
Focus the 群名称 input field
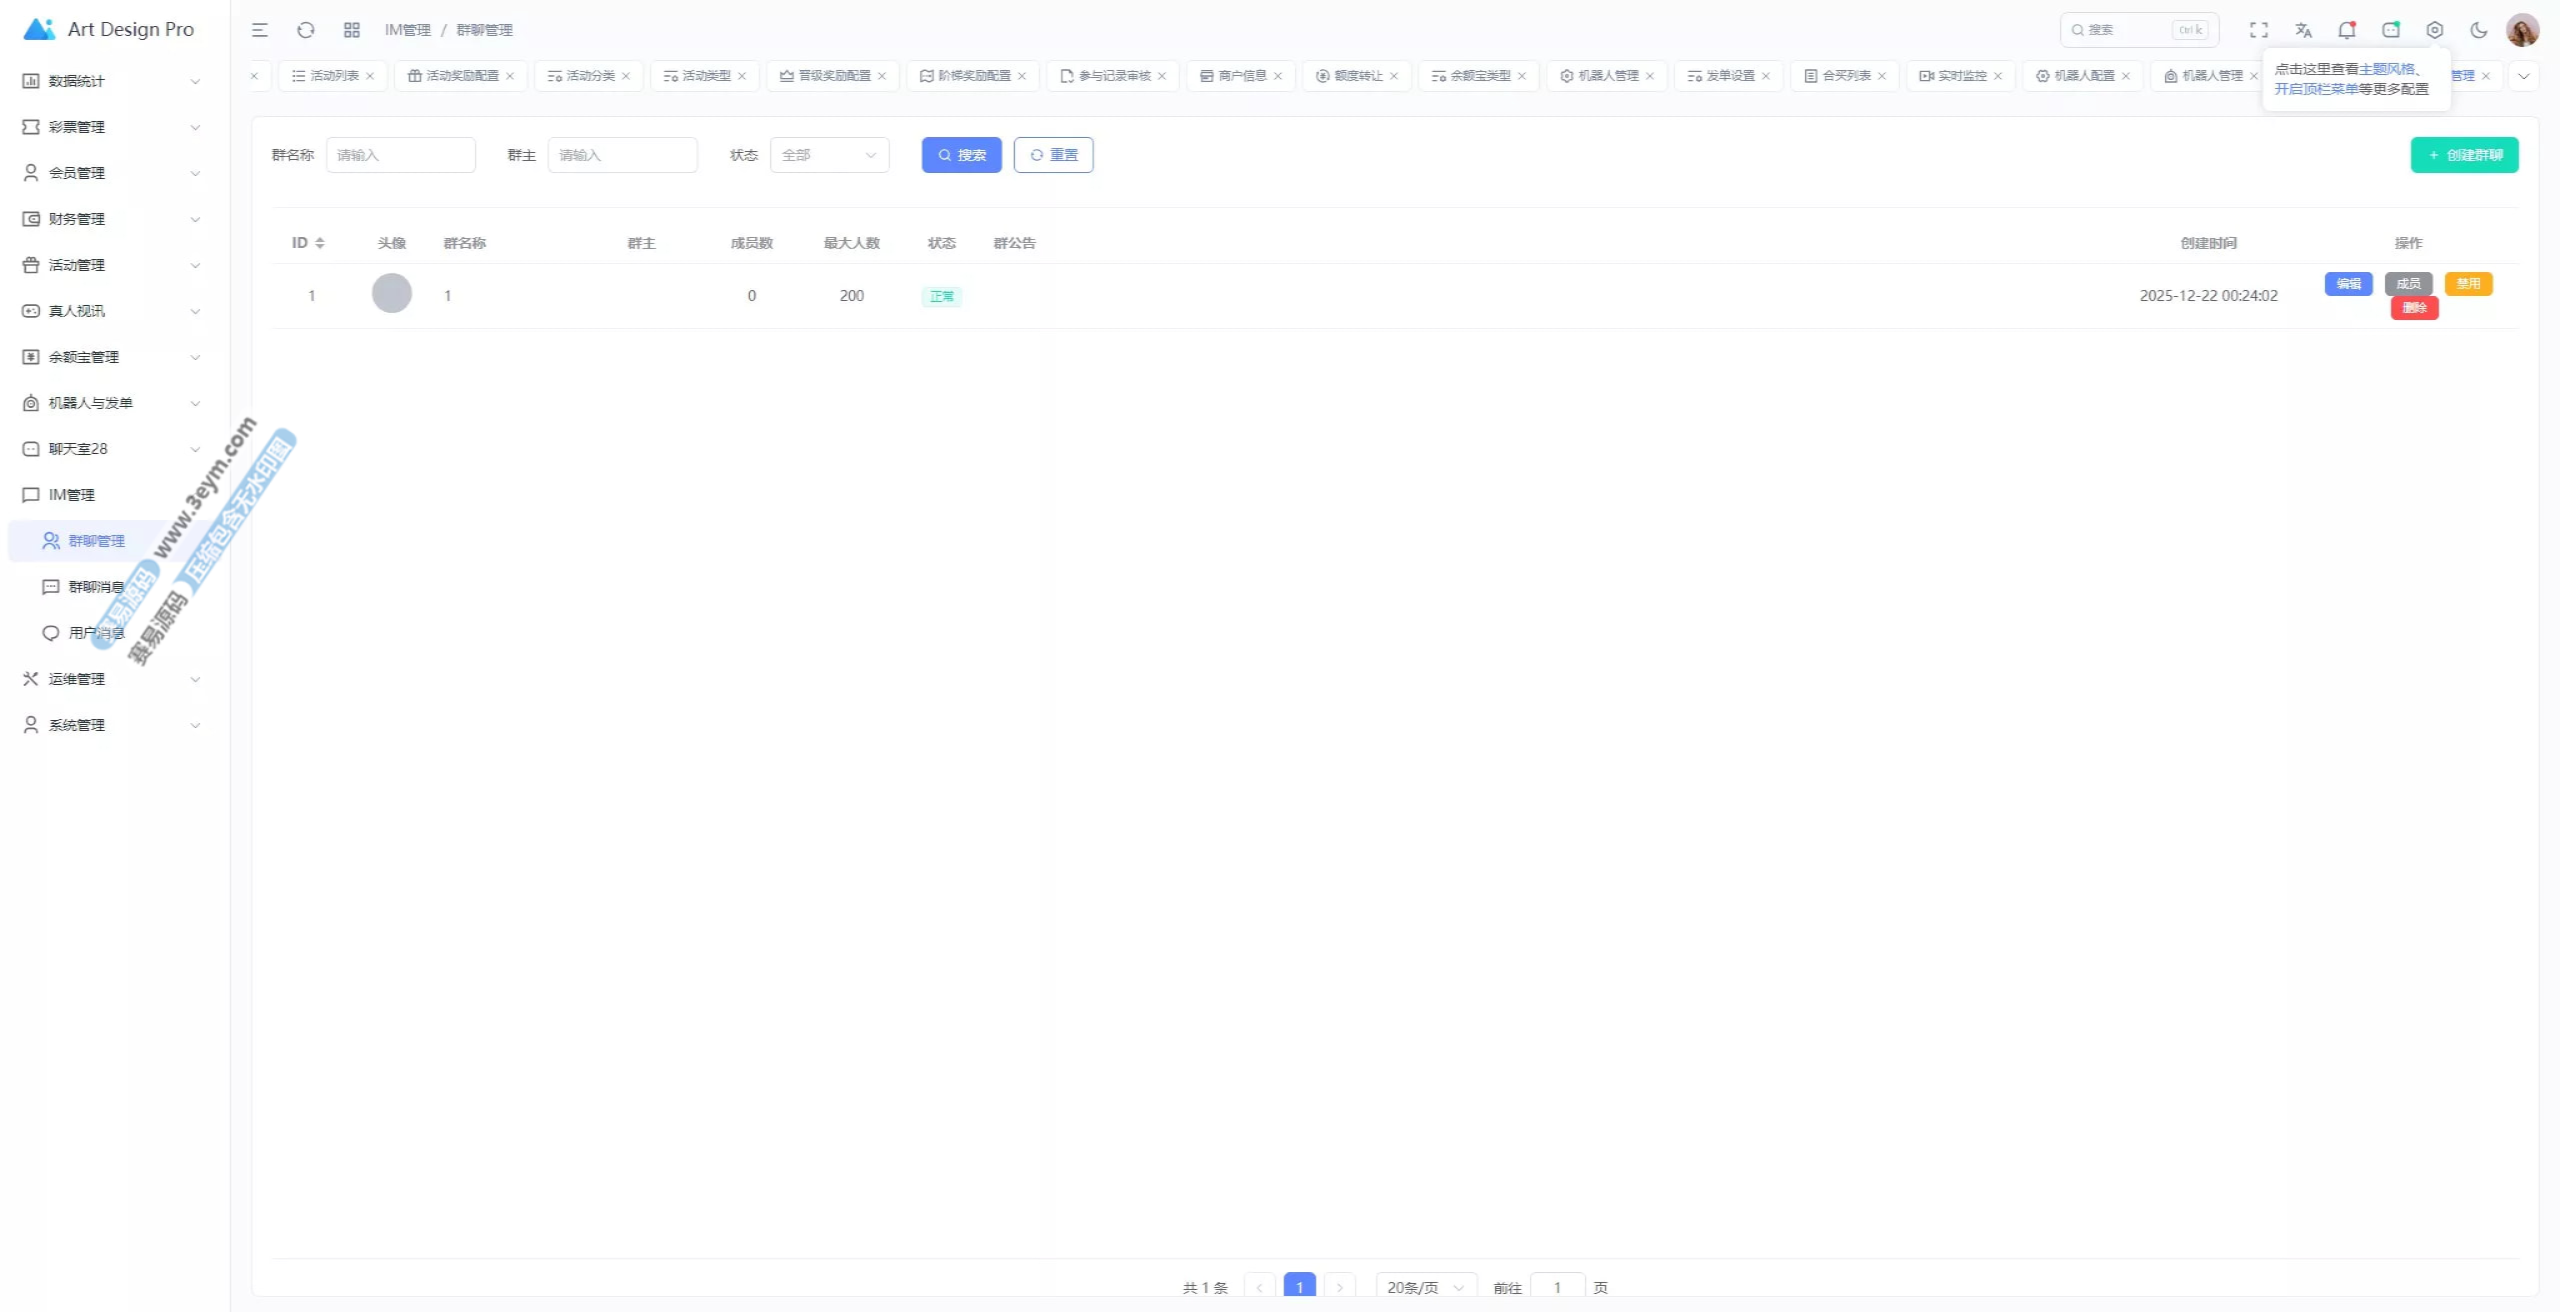pyautogui.click(x=401, y=155)
